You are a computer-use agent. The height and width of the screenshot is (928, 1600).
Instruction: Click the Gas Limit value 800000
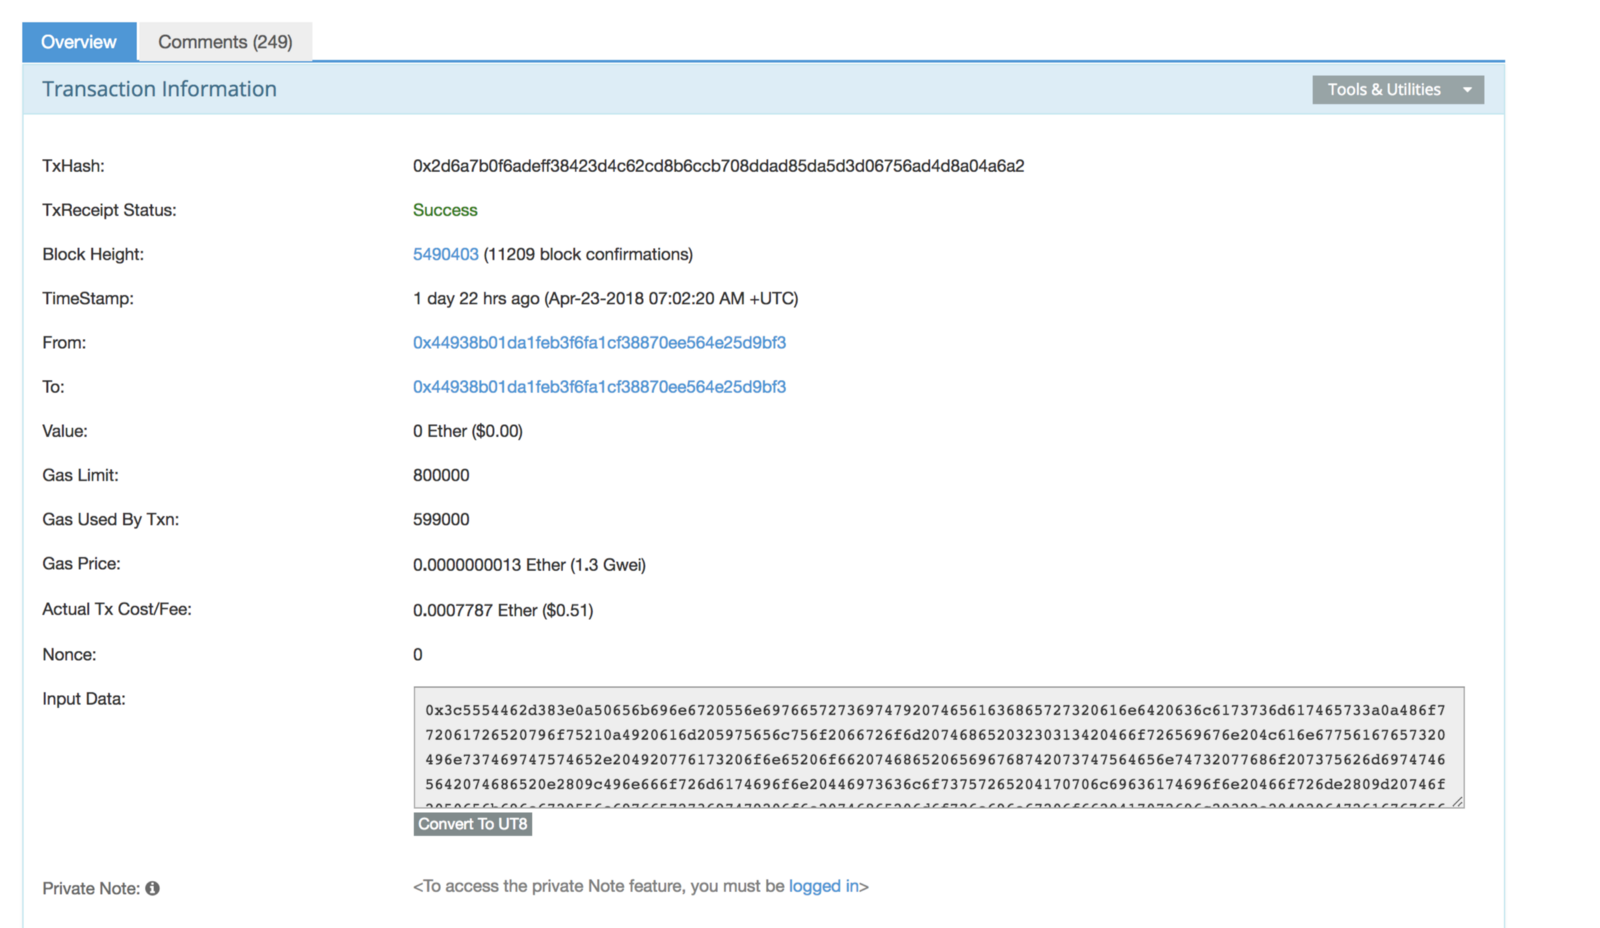point(441,475)
